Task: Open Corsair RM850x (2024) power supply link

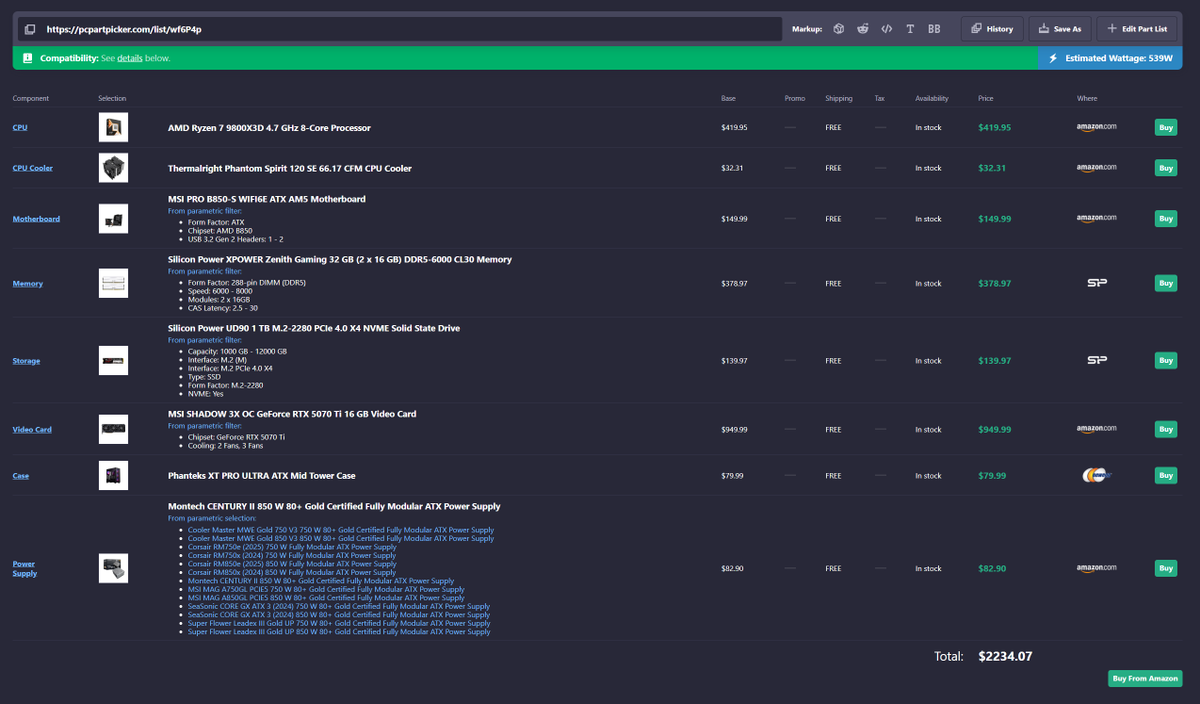Action: [x=292, y=572]
